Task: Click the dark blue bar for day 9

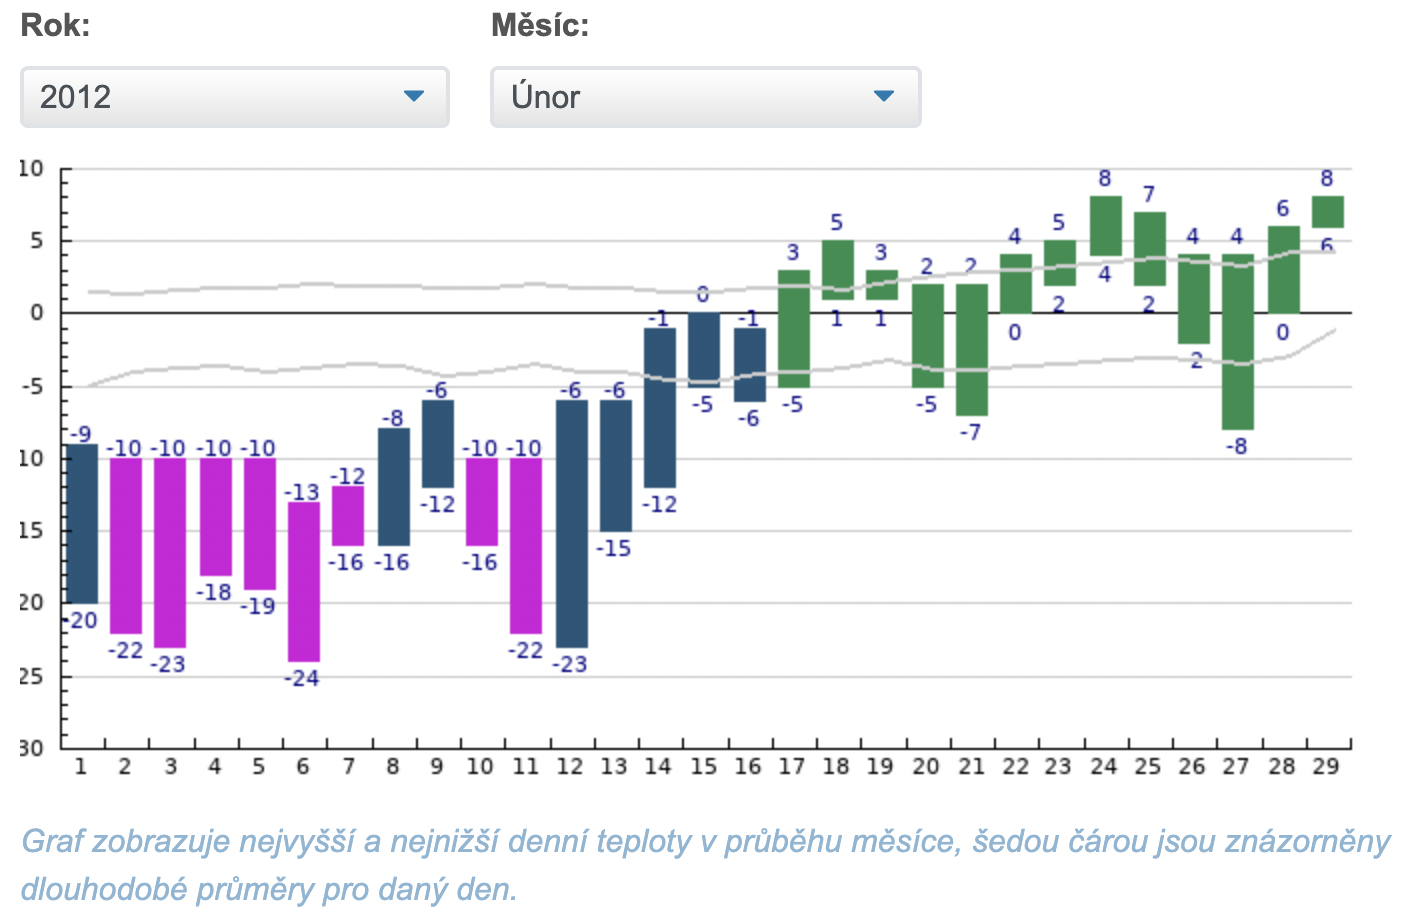Action: (x=438, y=443)
